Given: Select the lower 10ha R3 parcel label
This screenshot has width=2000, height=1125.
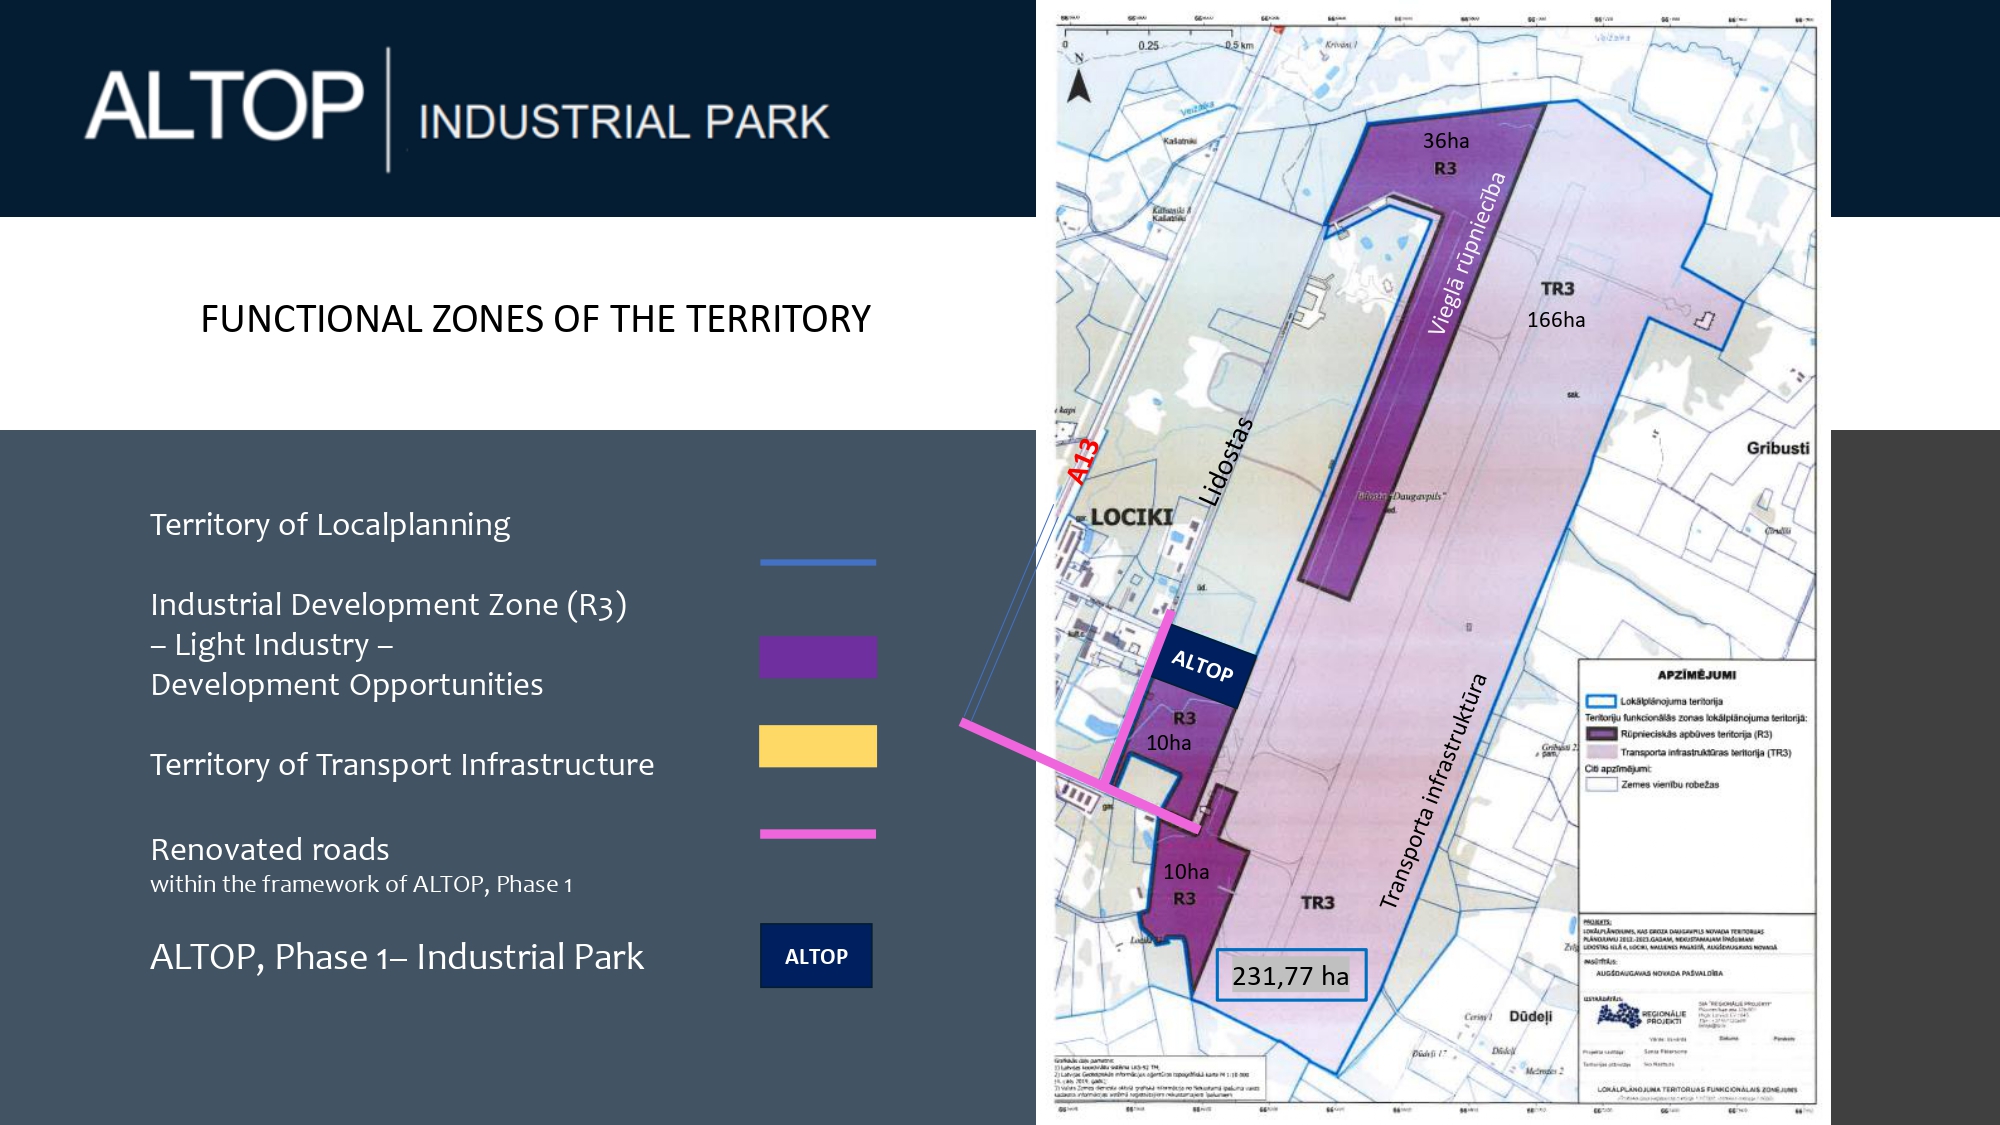Looking at the screenshot, I should (x=1186, y=872).
